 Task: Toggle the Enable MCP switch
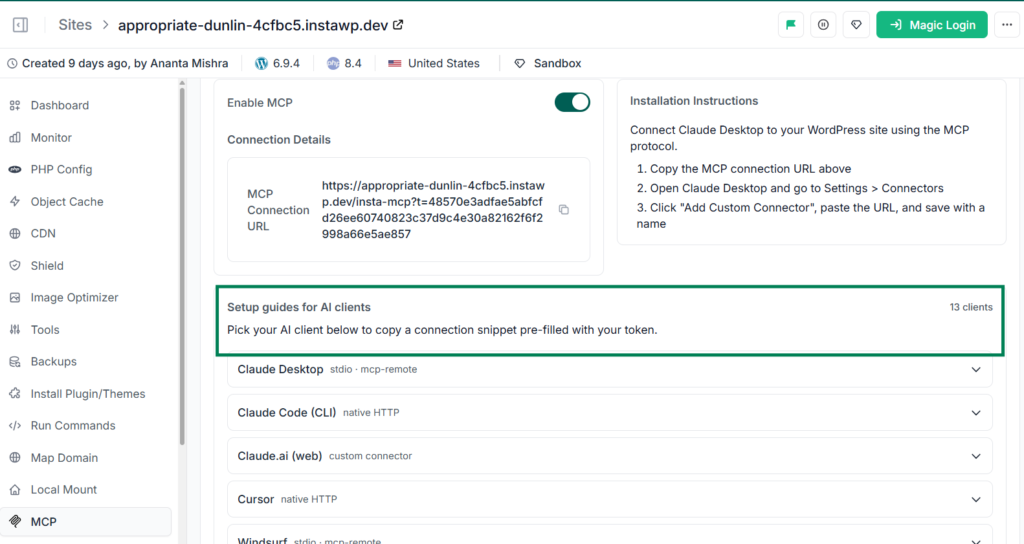tap(572, 102)
